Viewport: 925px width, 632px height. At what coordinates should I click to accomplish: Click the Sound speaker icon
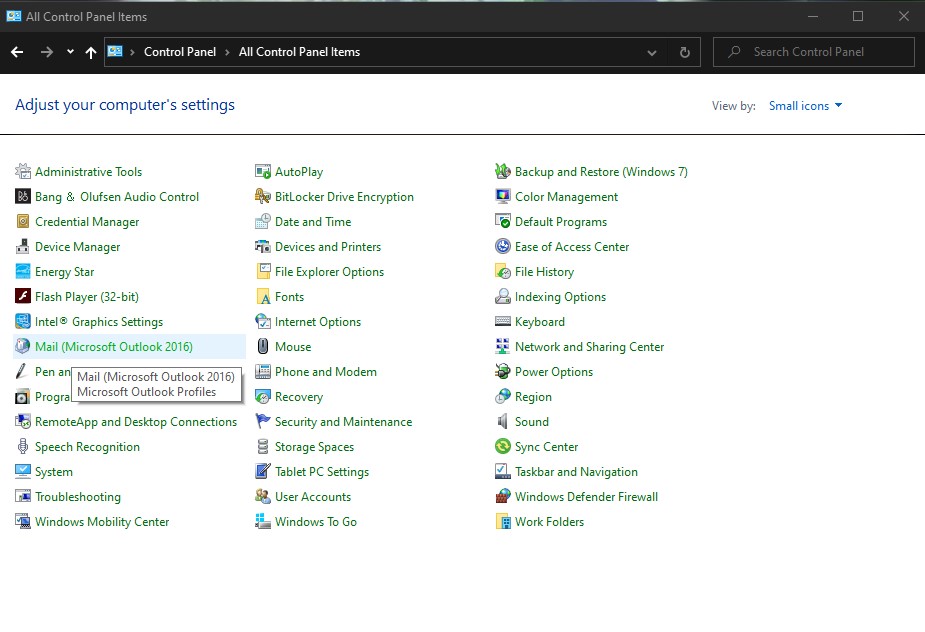[503, 421]
